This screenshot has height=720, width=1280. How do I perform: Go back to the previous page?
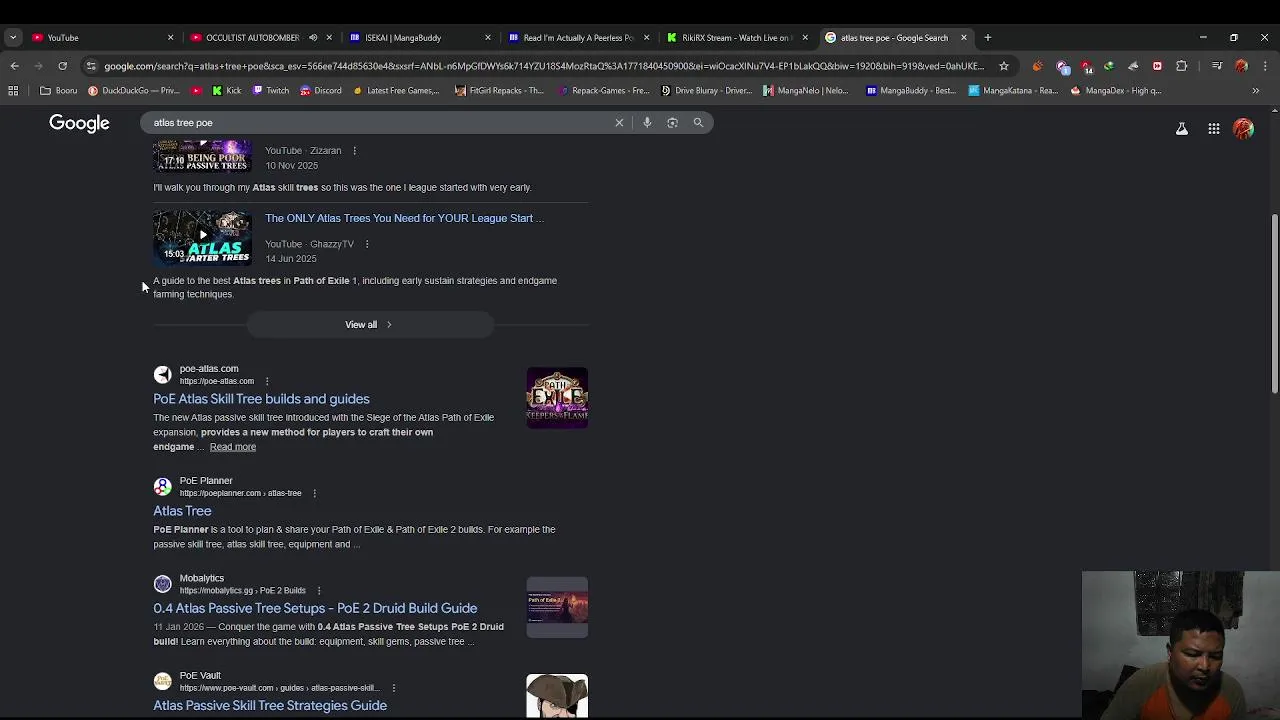[x=14, y=66]
